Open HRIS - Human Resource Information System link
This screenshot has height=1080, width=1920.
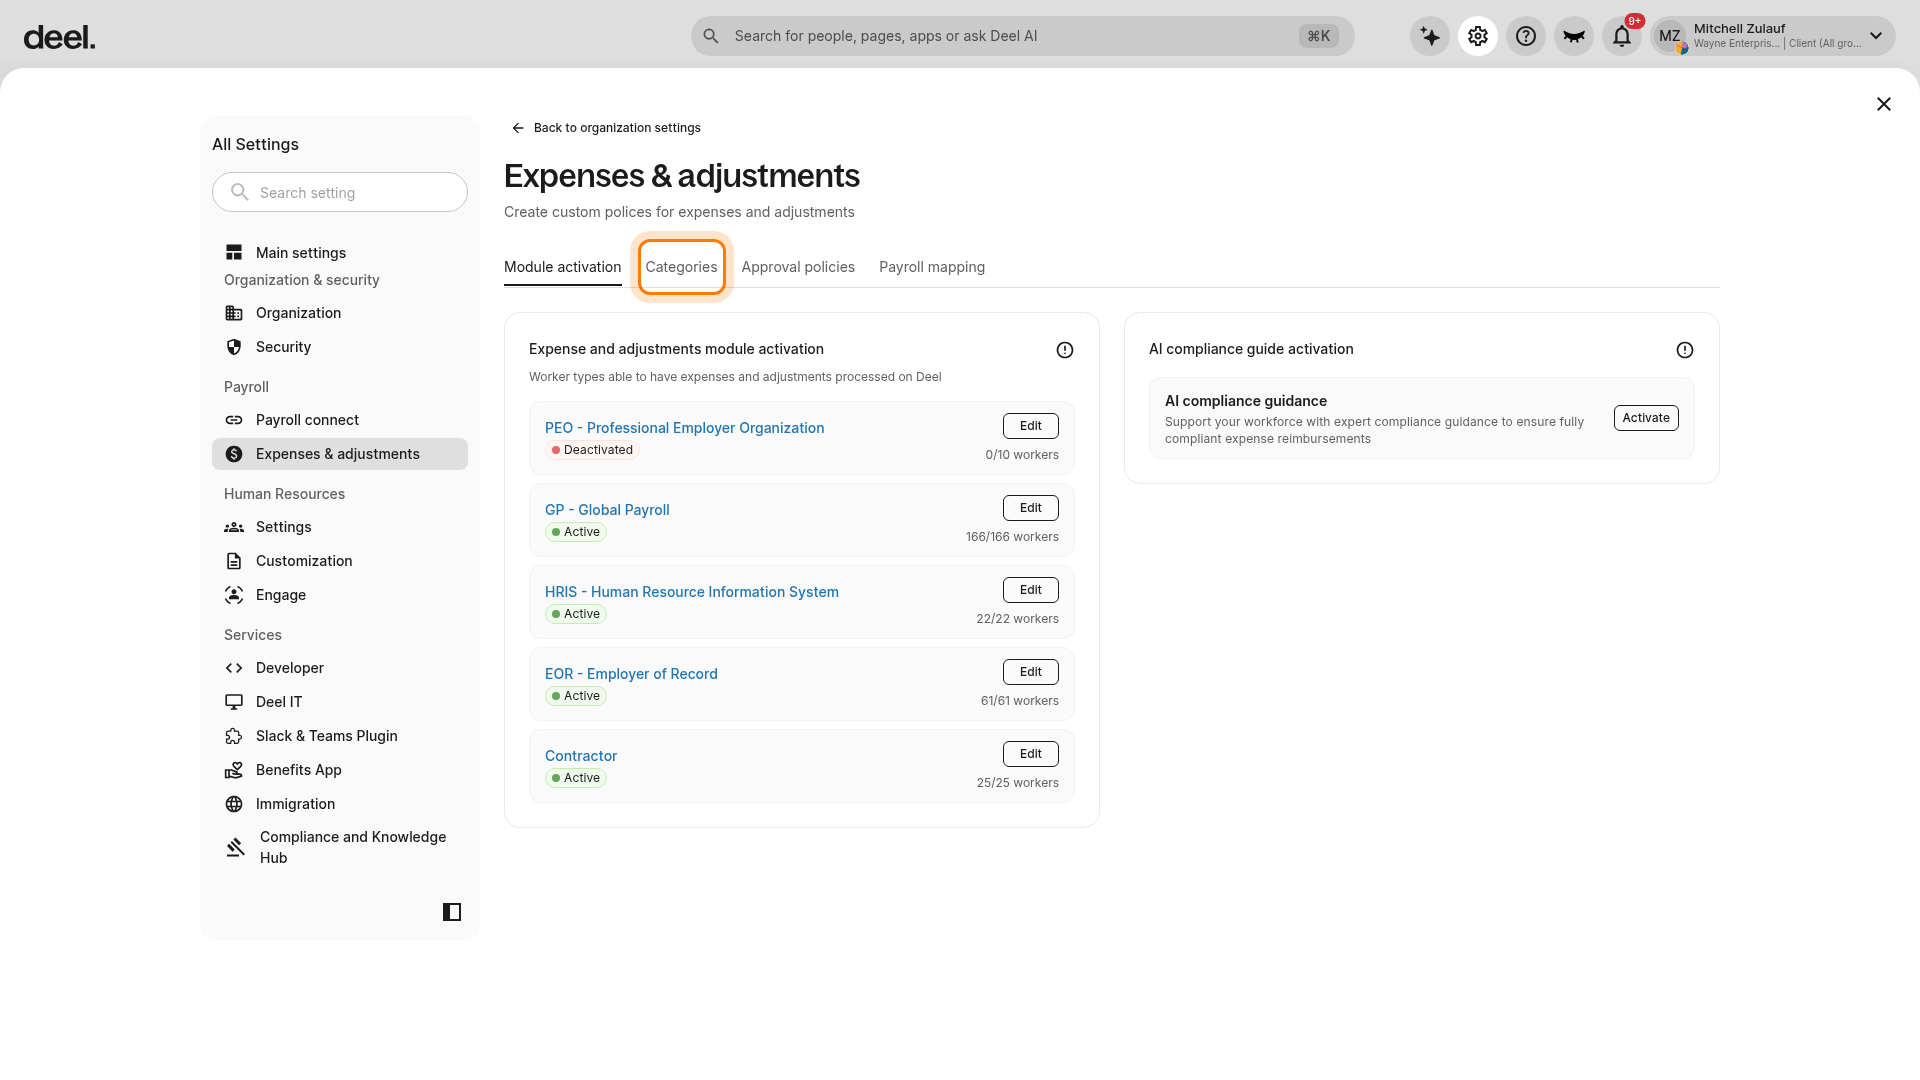click(692, 592)
